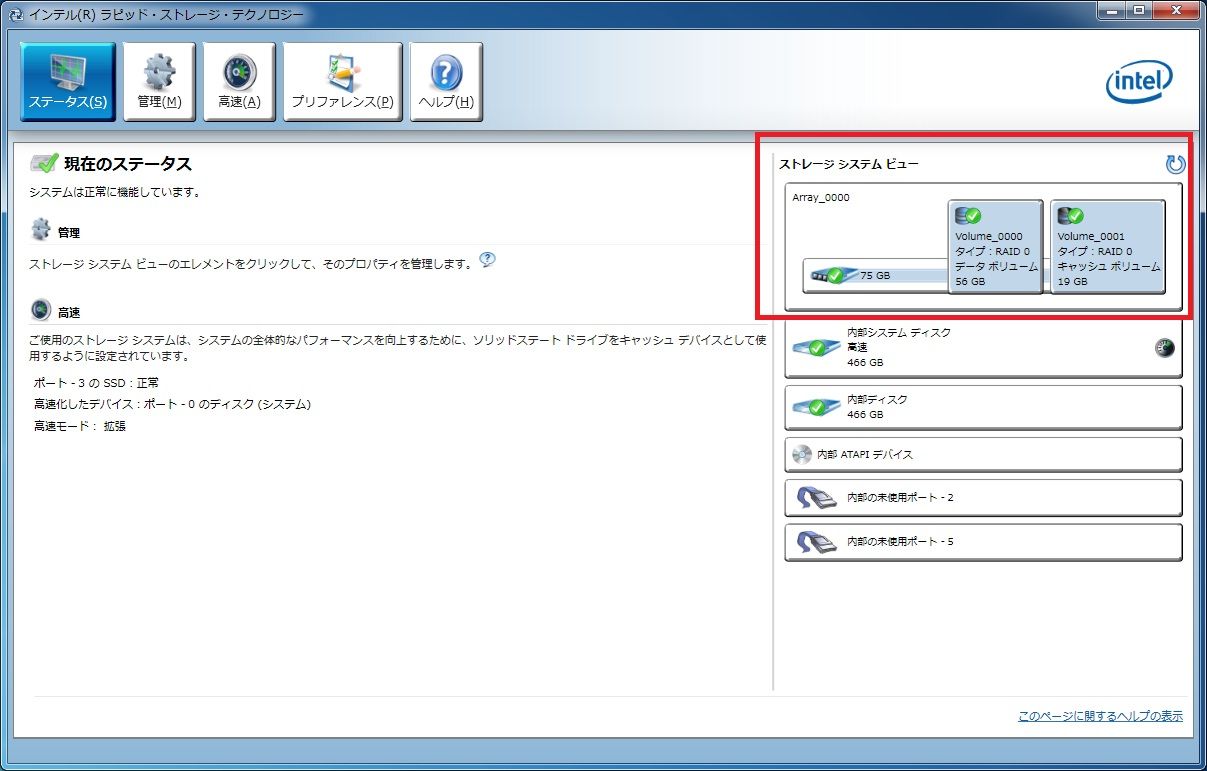Select the 内部システム ディスク 466 GB entry

click(983, 347)
